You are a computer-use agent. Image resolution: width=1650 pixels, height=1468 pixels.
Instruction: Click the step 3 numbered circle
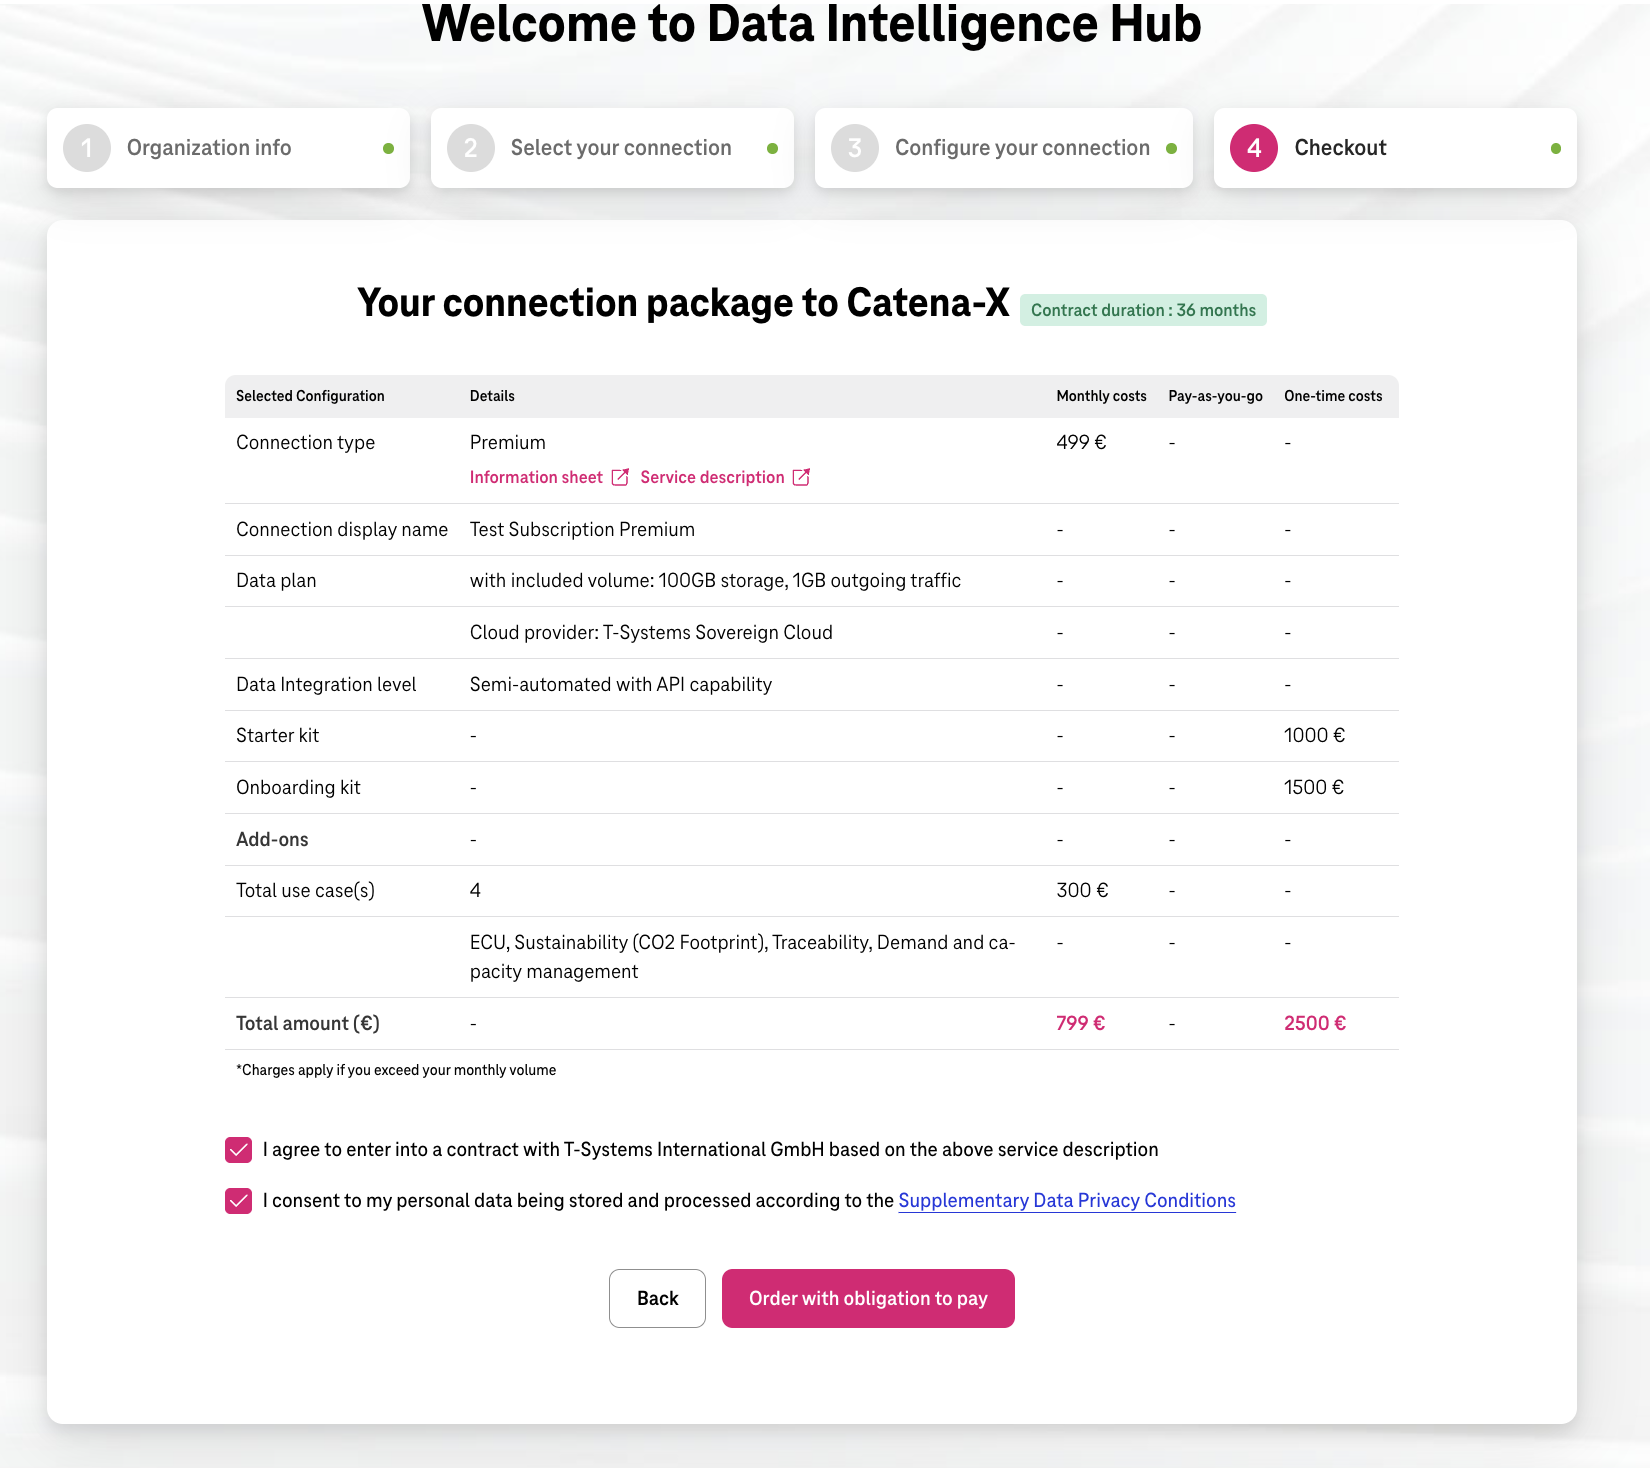coord(854,147)
